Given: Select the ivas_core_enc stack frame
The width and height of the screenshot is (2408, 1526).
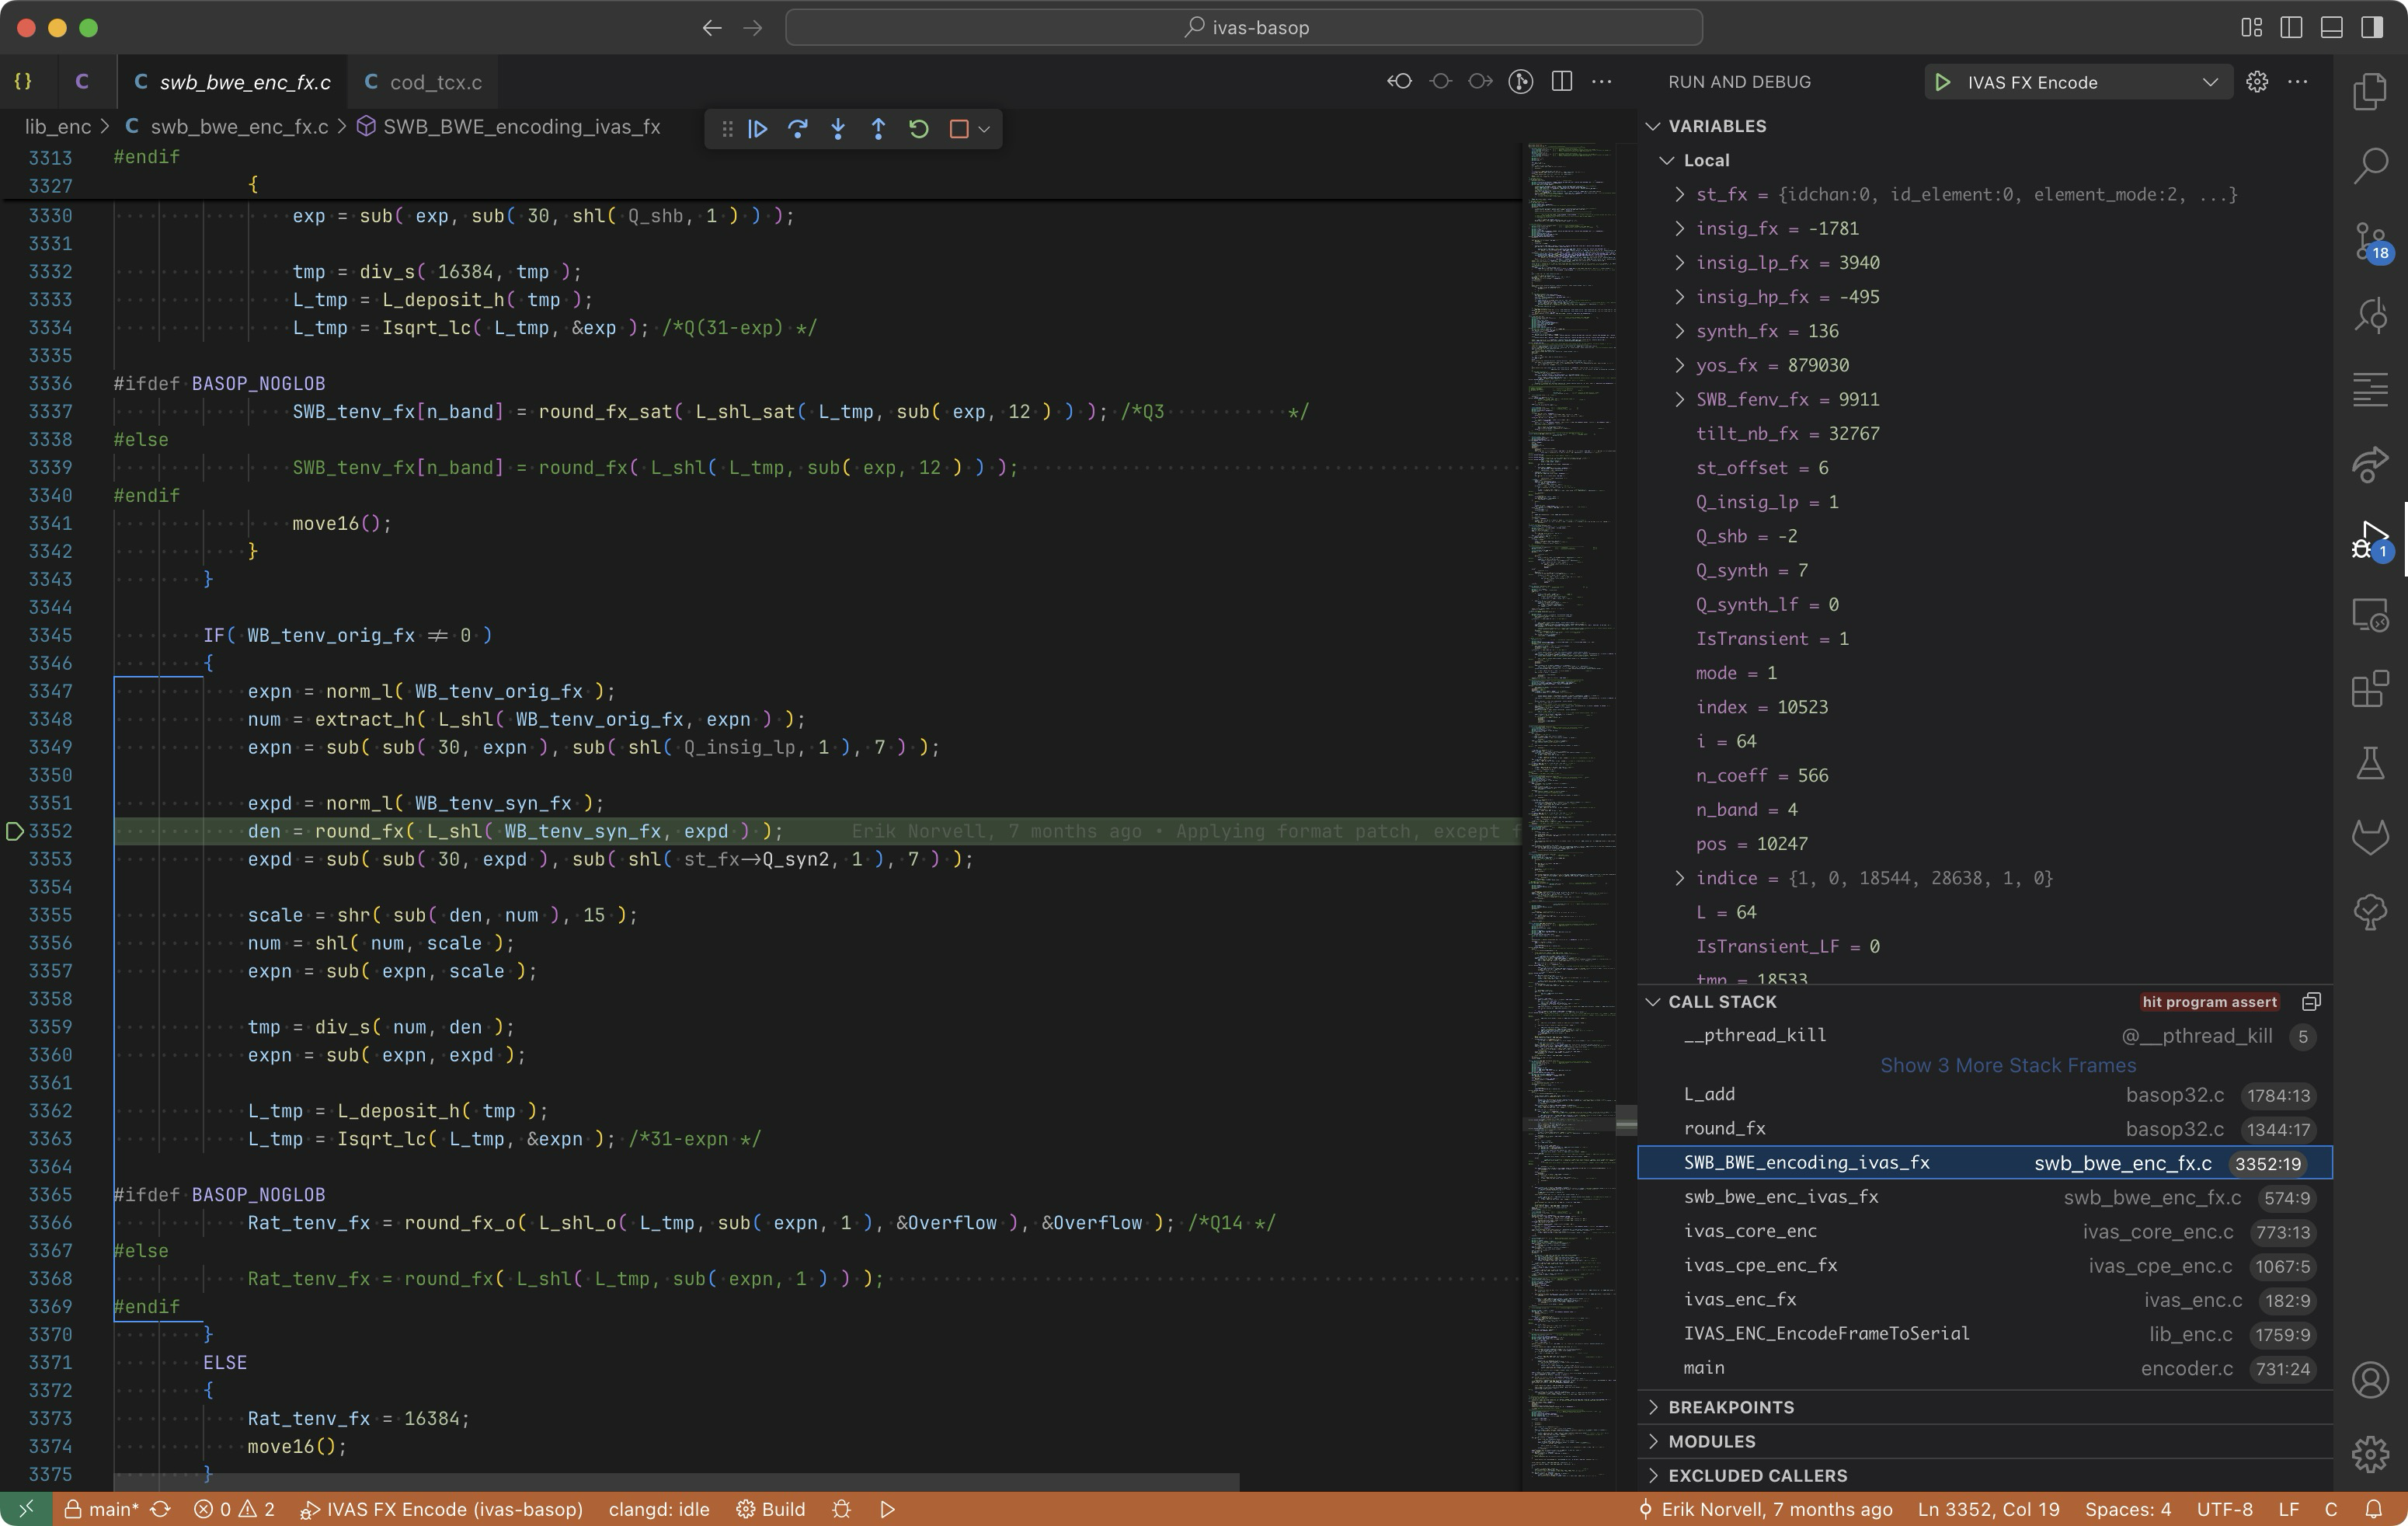Looking at the screenshot, I should [1750, 1231].
